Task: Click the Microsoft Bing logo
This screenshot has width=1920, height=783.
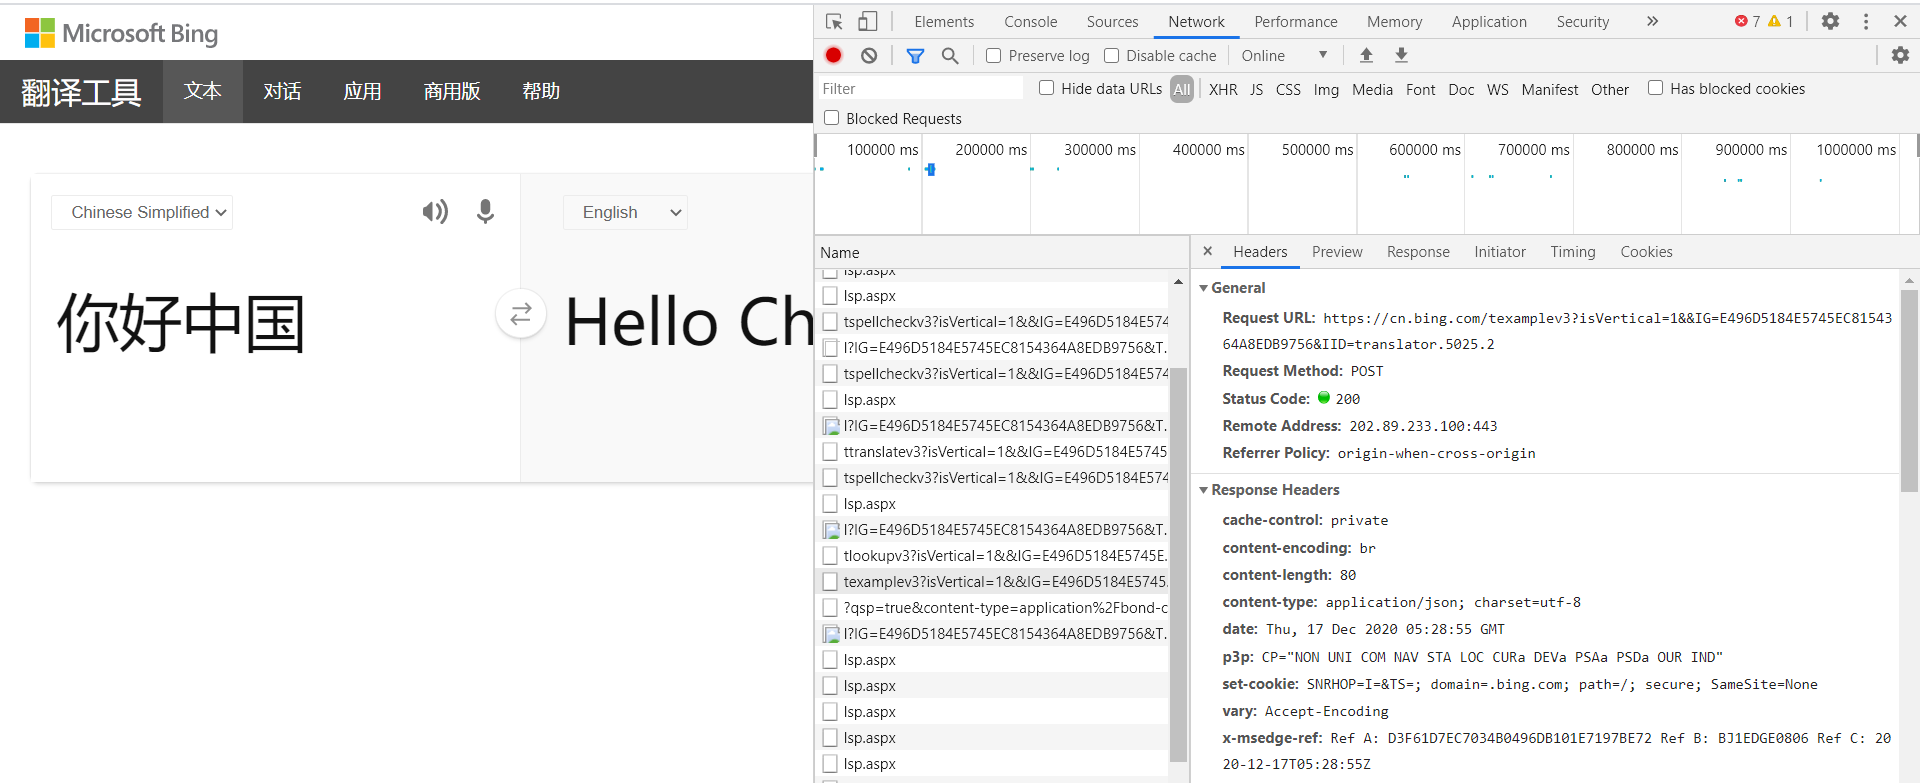Action: tap(121, 33)
